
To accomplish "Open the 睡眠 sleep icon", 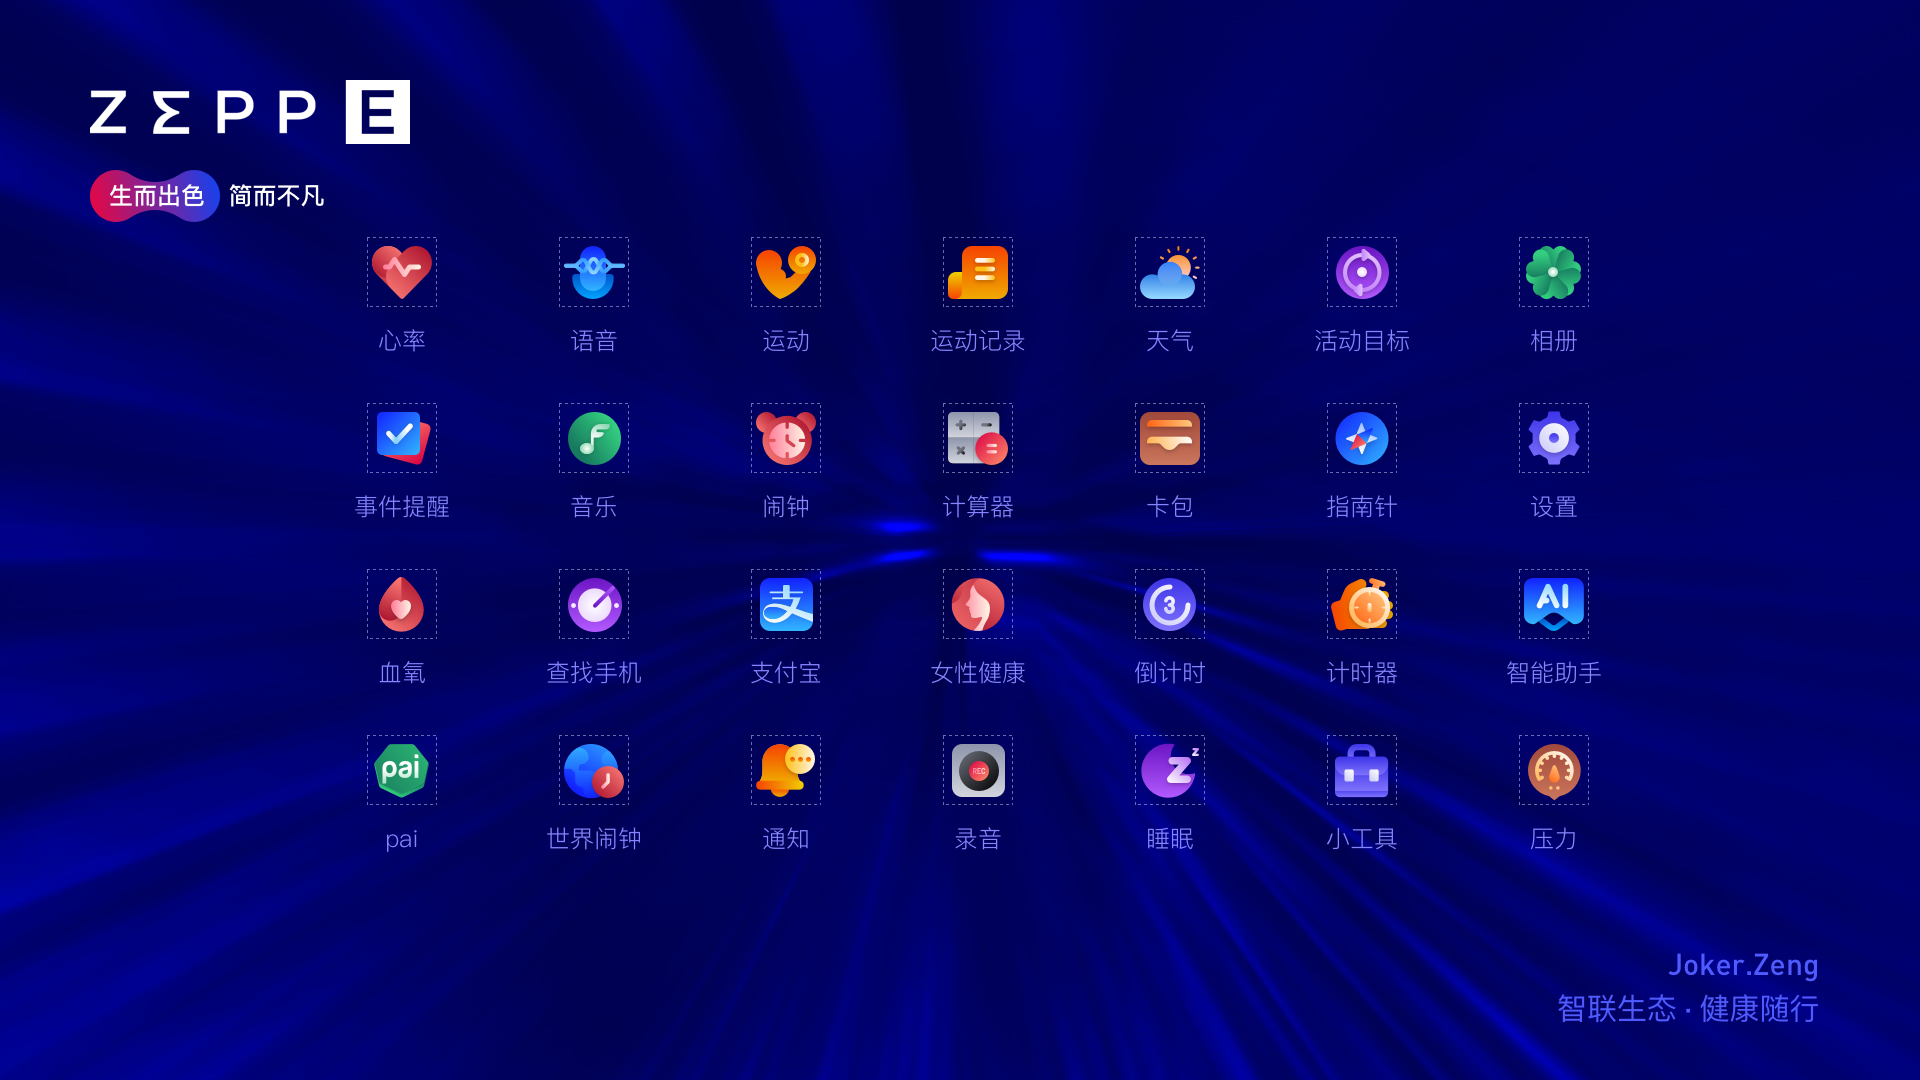I will [x=1170, y=770].
